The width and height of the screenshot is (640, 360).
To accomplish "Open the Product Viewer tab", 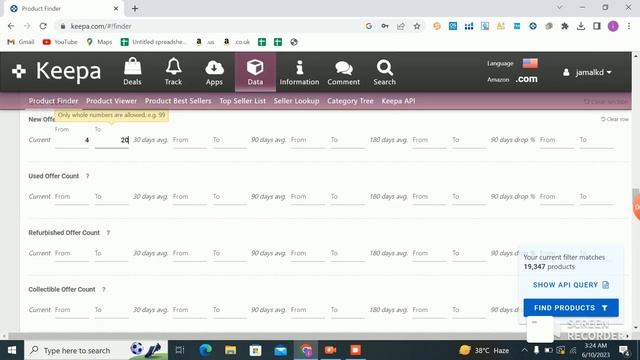I will point(111,101).
